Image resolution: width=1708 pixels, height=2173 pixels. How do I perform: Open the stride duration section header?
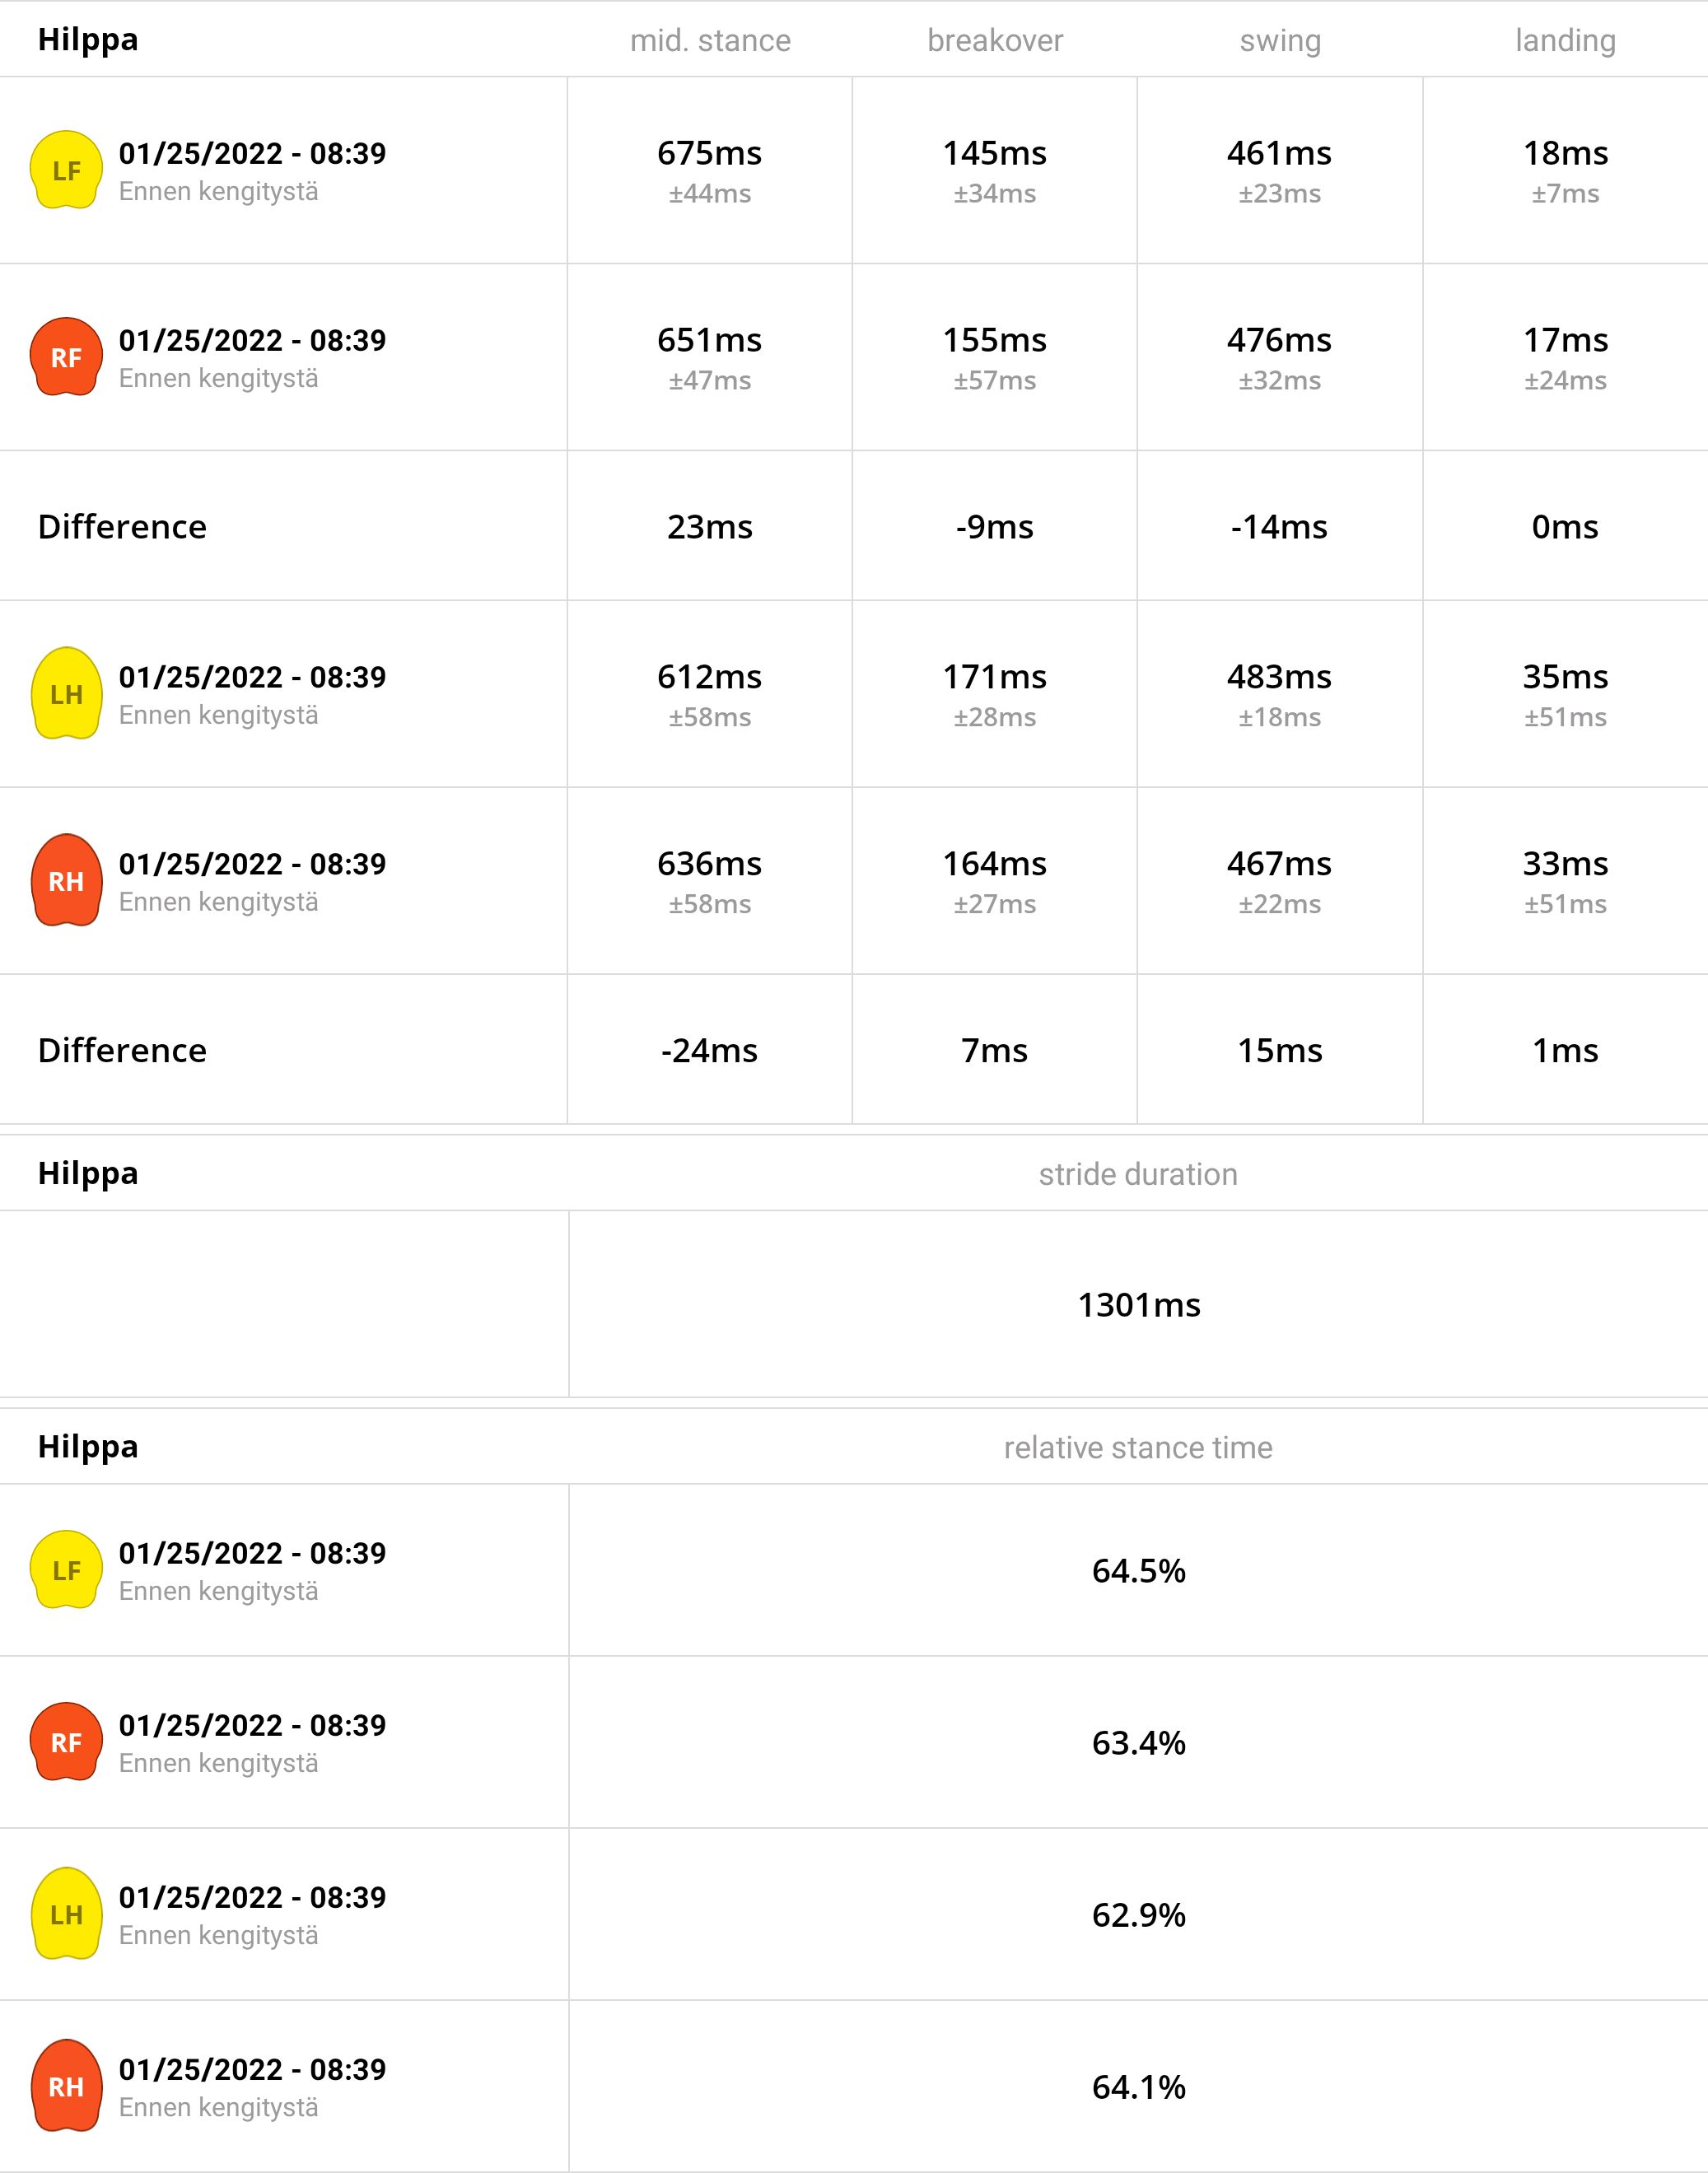click(x=1138, y=1173)
